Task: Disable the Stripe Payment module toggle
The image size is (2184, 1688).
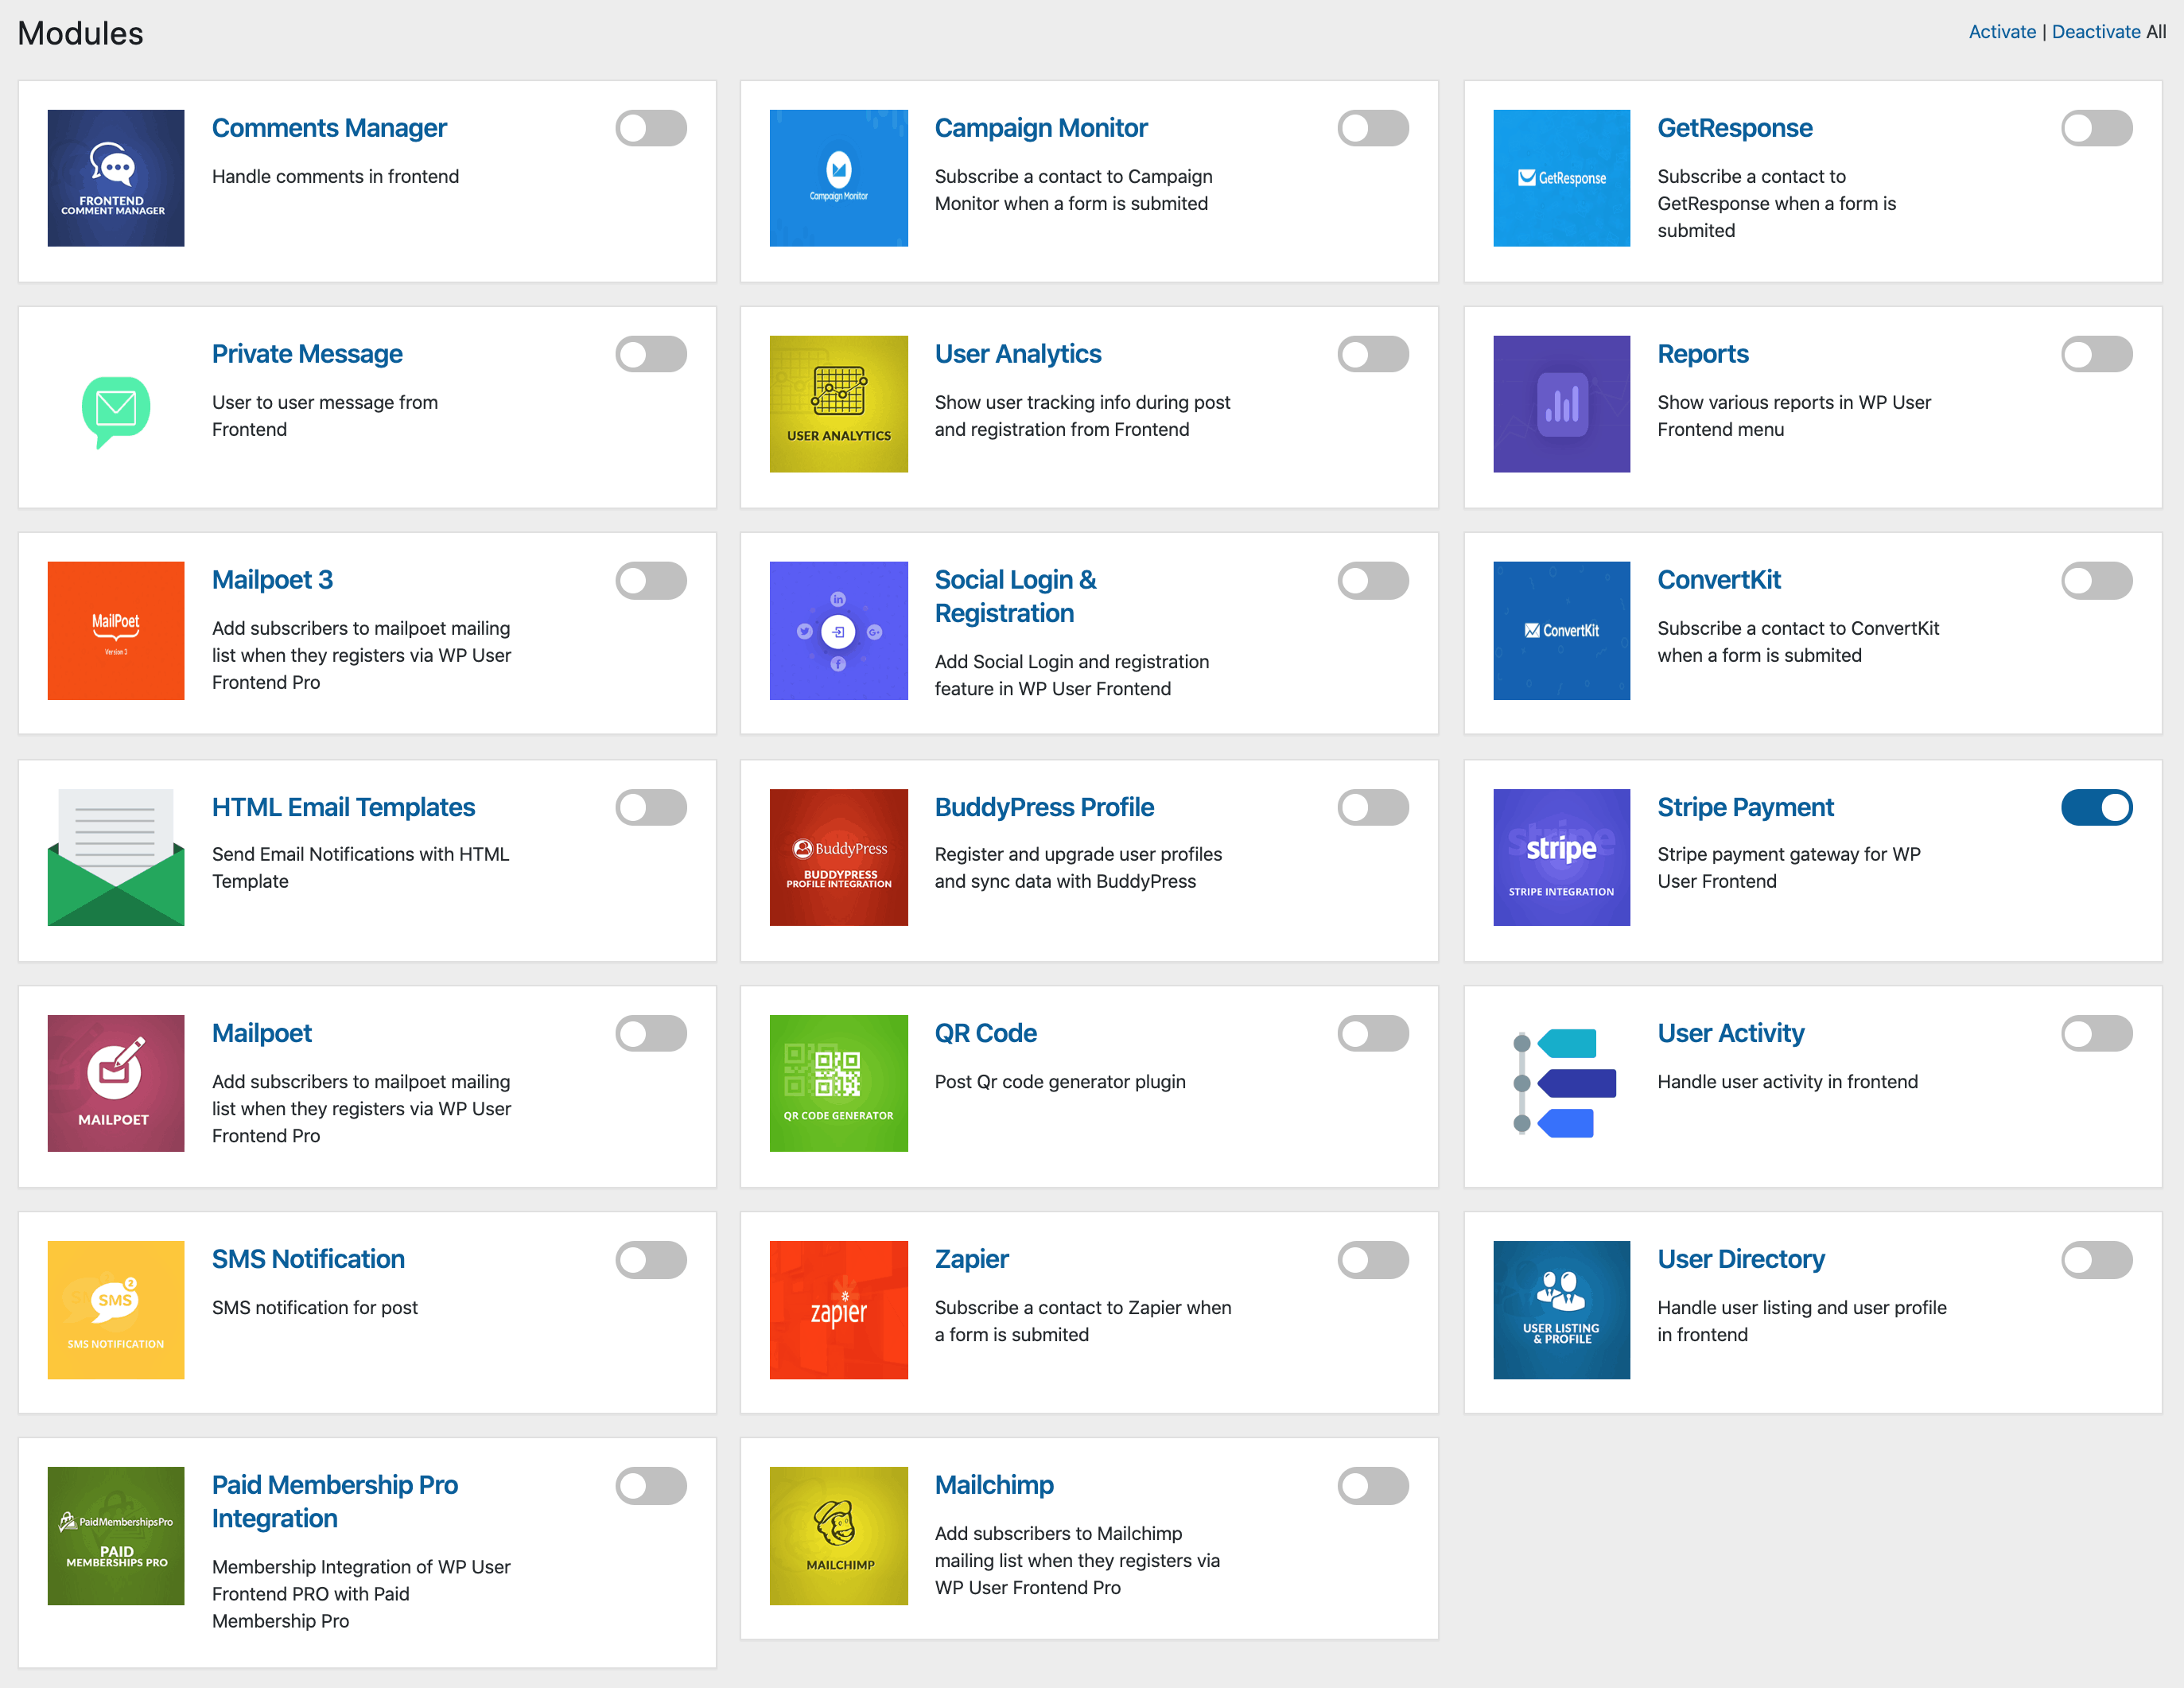Action: point(2097,808)
